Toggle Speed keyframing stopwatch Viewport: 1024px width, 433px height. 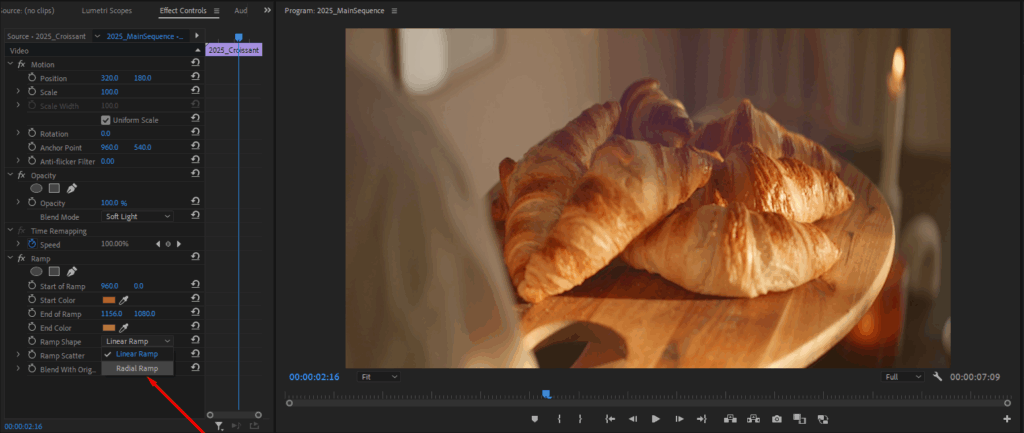pos(32,244)
